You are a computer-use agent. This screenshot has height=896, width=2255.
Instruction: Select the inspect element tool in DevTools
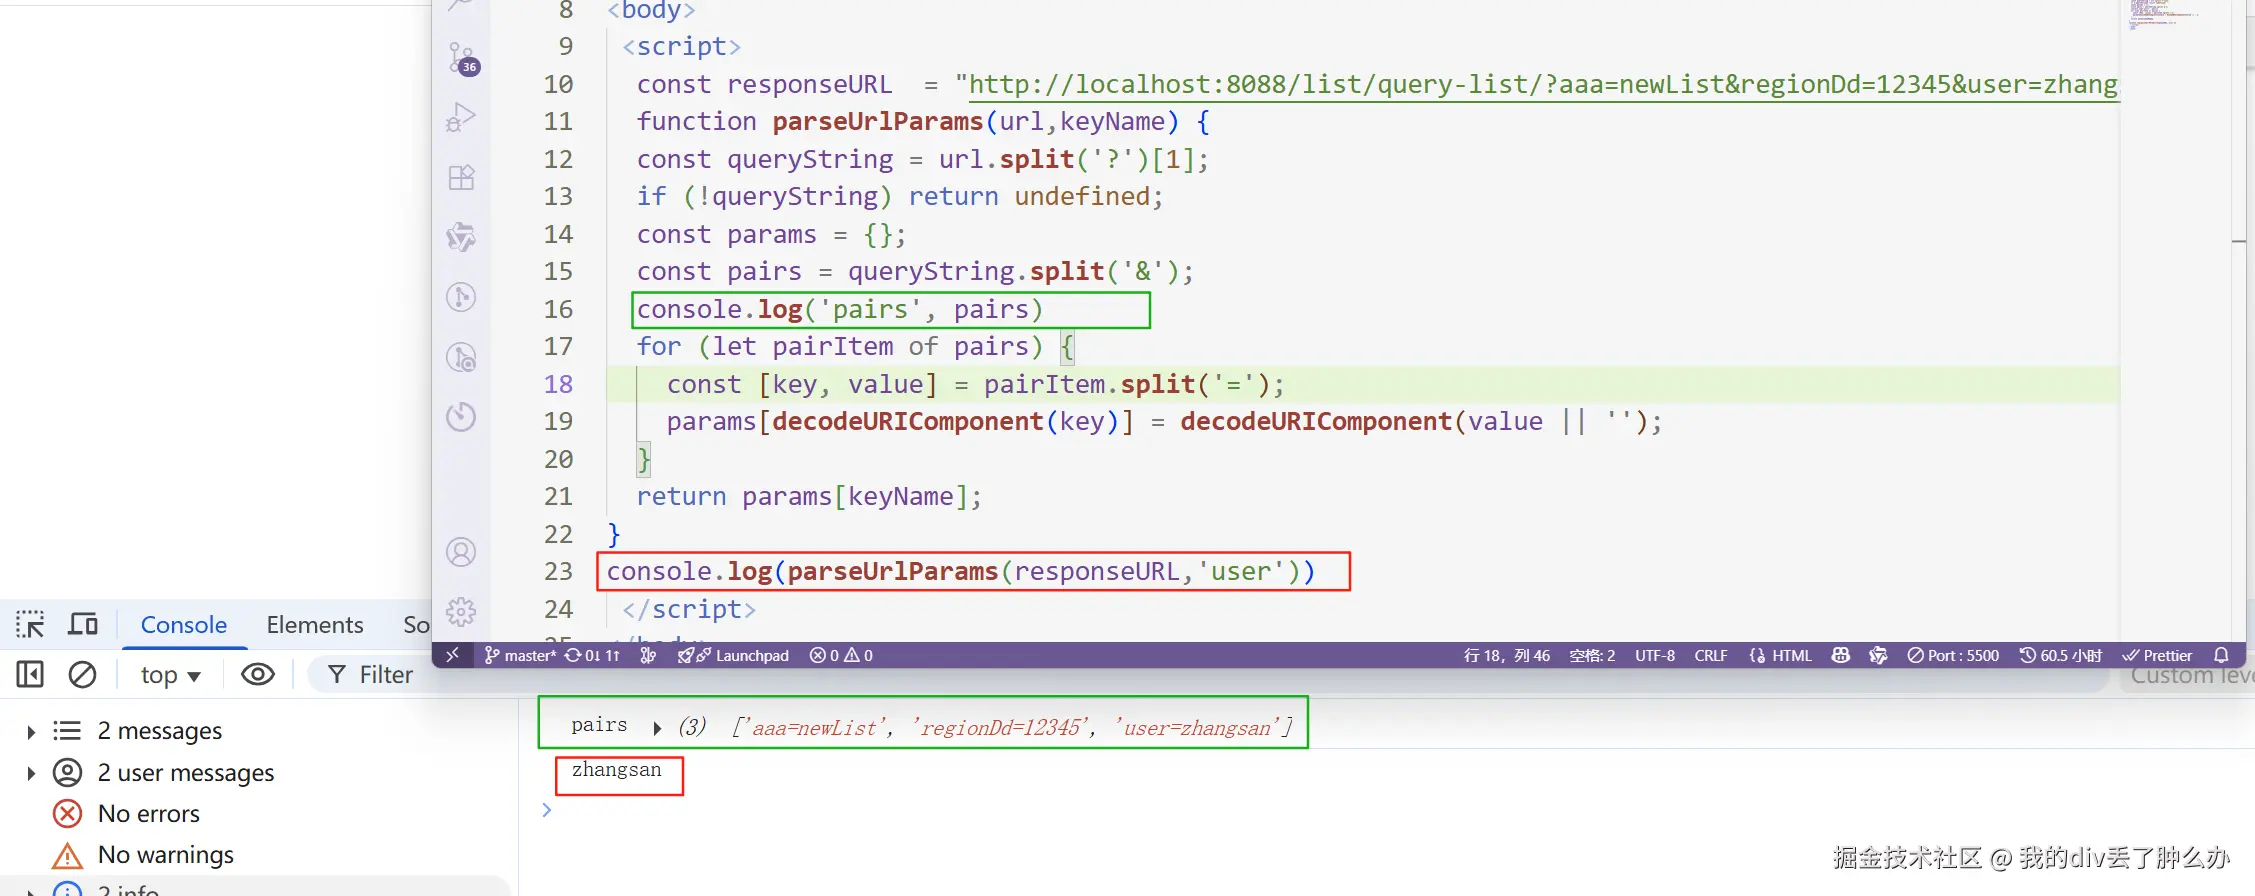(x=30, y=625)
